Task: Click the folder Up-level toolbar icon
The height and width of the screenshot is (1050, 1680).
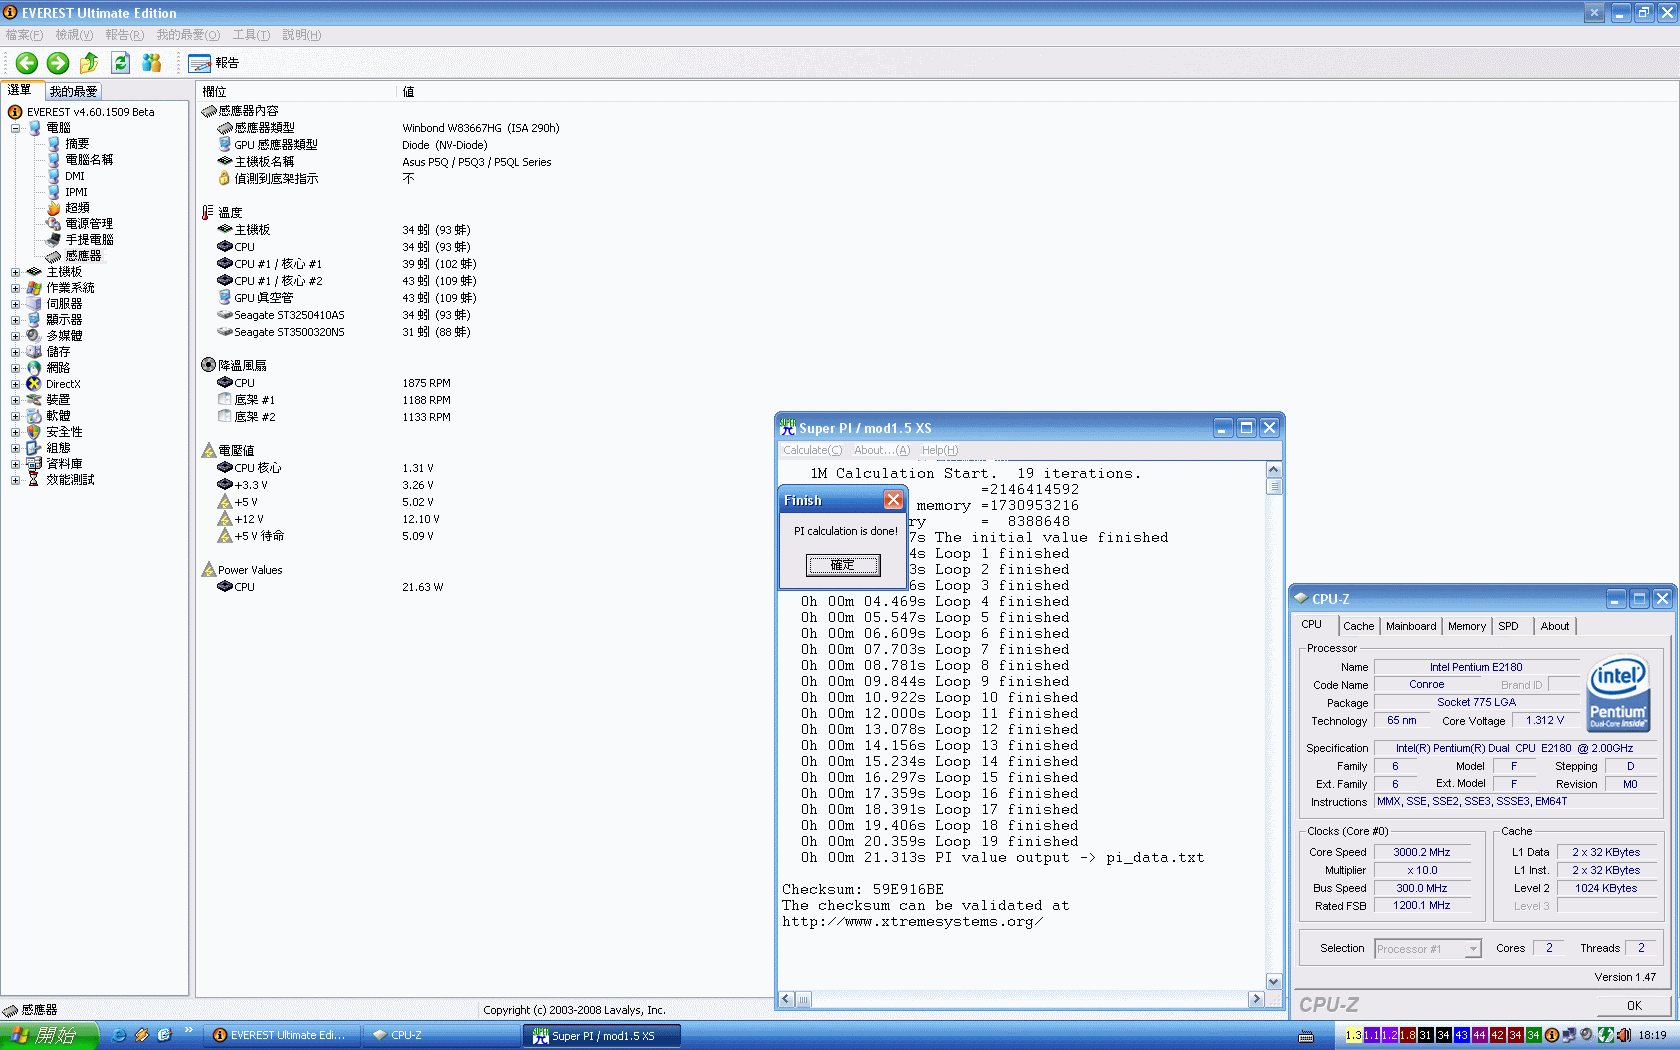Action: click(89, 63)
